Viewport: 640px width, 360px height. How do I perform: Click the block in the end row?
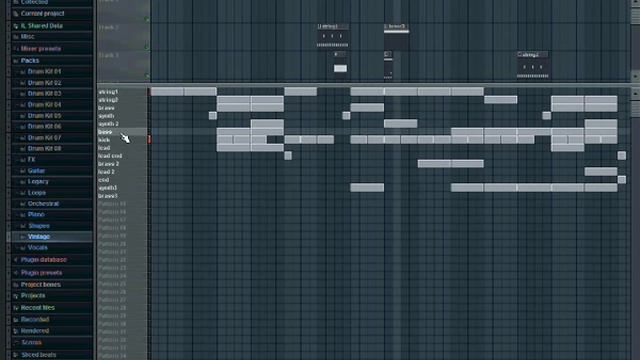[621, 180]
